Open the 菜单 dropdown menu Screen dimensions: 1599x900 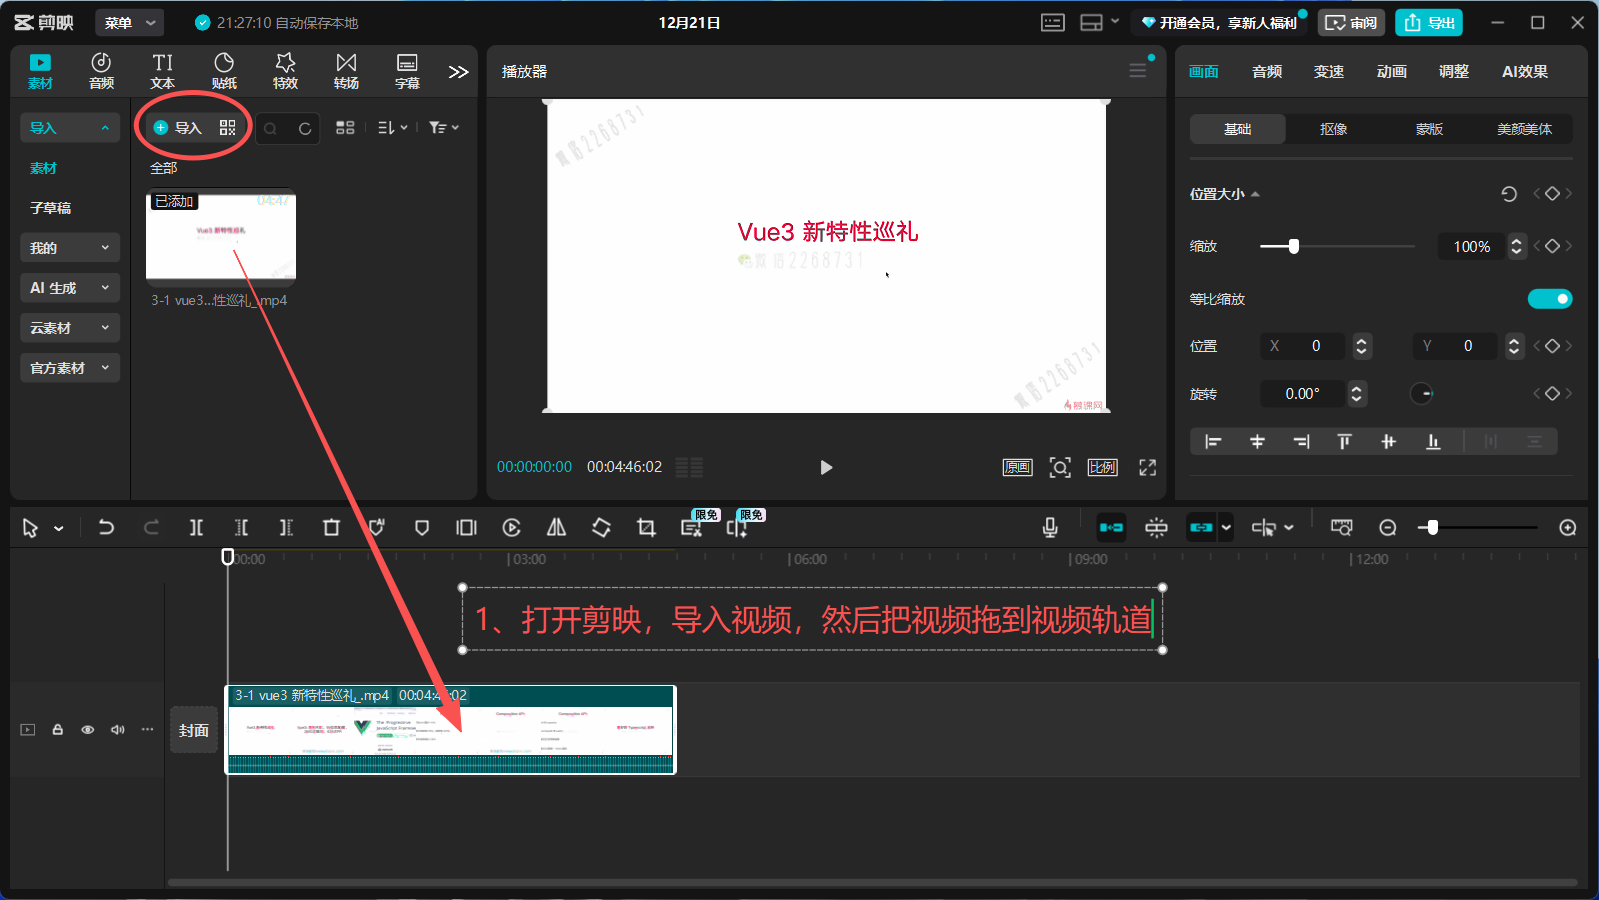[129, 22]
